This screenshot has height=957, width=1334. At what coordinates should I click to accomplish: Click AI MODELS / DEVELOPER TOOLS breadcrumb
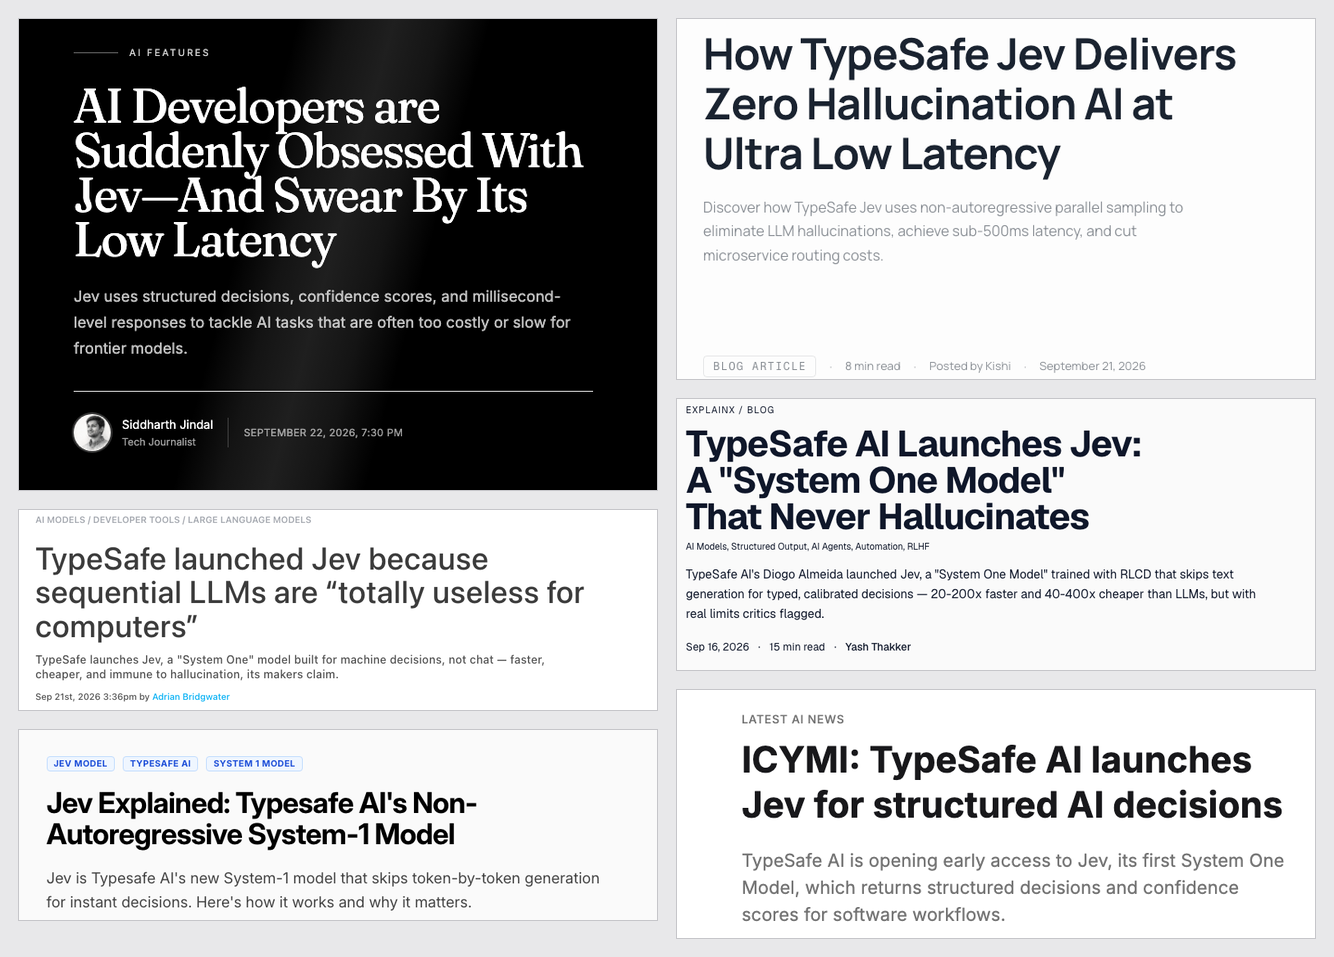click(x=173, y=520)
